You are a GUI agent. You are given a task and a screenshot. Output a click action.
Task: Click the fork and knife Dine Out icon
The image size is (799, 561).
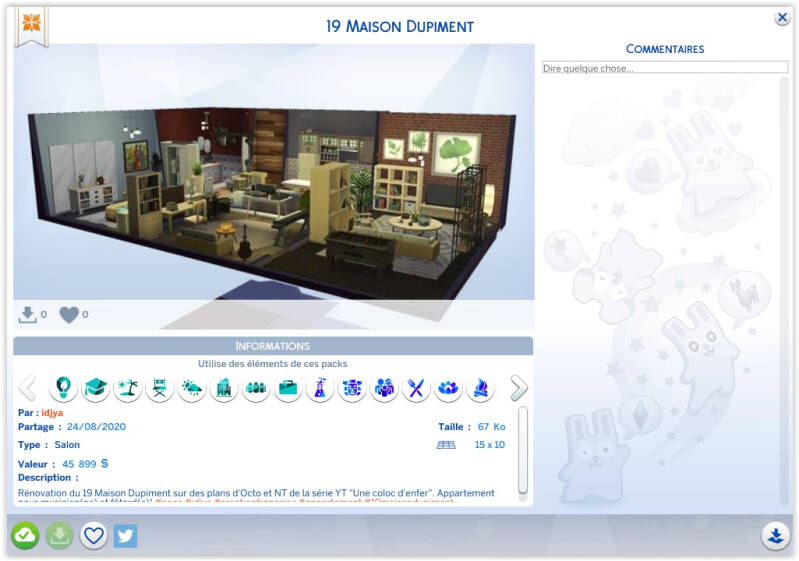416,388
